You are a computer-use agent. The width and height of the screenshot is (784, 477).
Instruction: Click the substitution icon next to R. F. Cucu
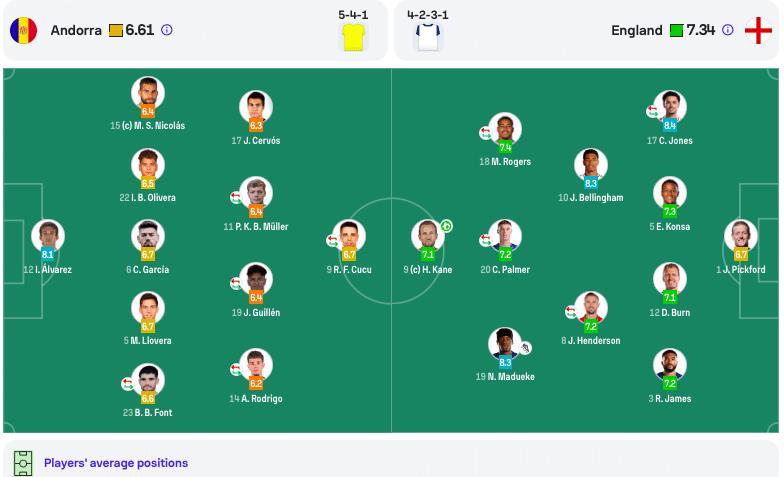pyautogui.click(x=332, y=241)
